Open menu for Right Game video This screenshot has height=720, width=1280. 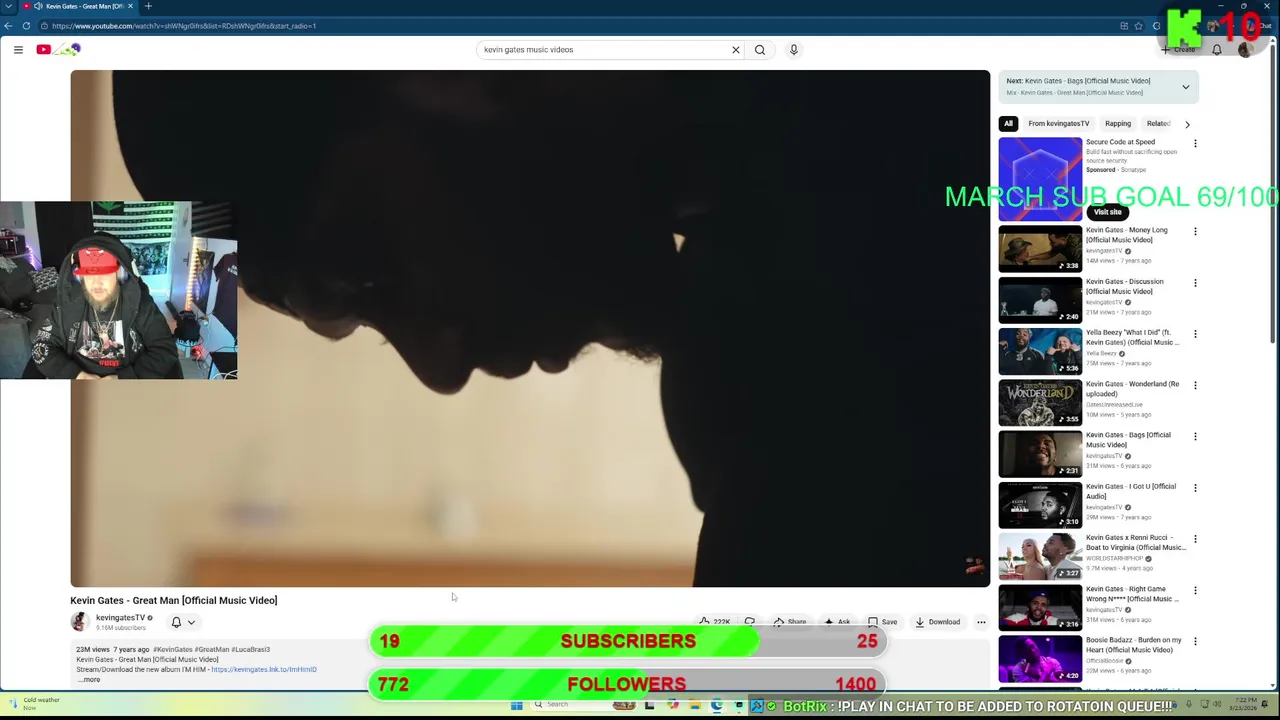1195,591
